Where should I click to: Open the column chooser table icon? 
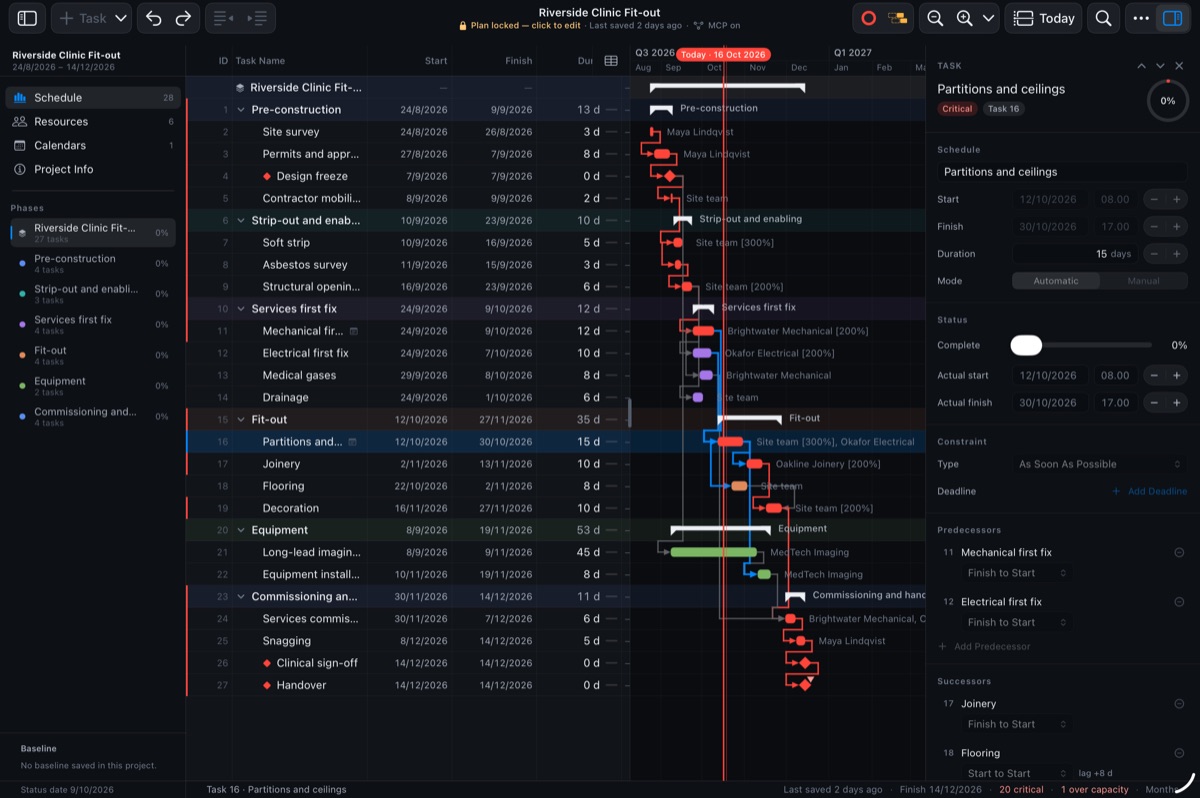[x=611, y=61]
